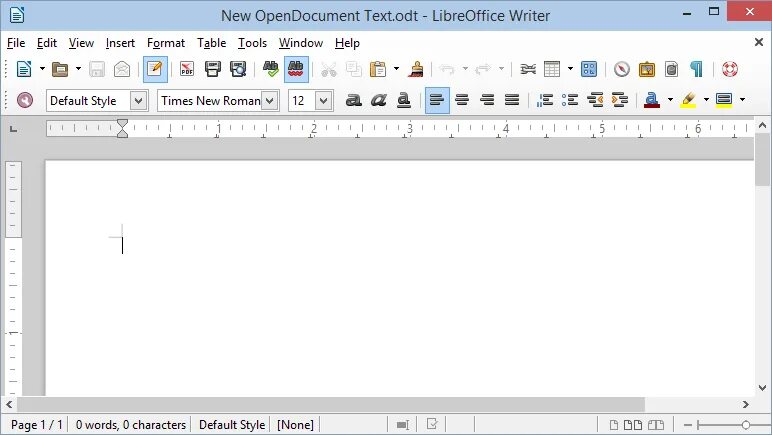The image size is (772, 435).
Task: Click the New document icon
Action: pyautogui.click(x=24, y=69)
